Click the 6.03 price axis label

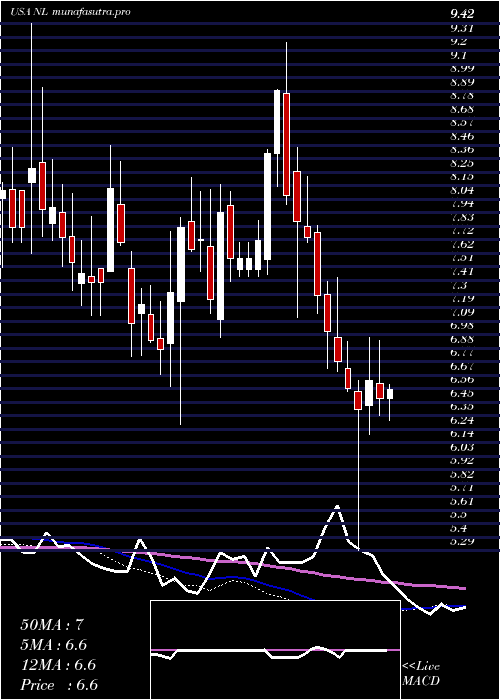pyautogui.click(x=462, y=447)
